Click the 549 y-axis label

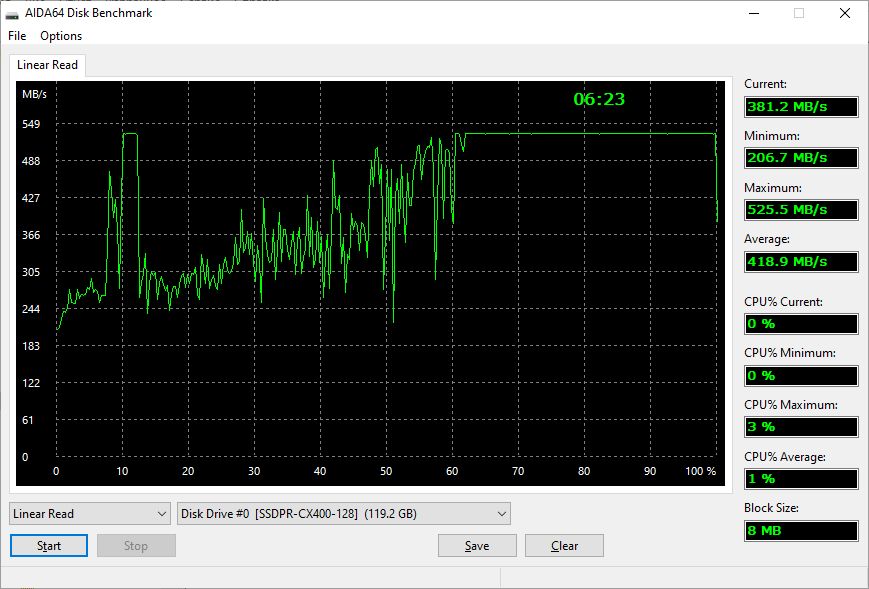tap(31, 124)
